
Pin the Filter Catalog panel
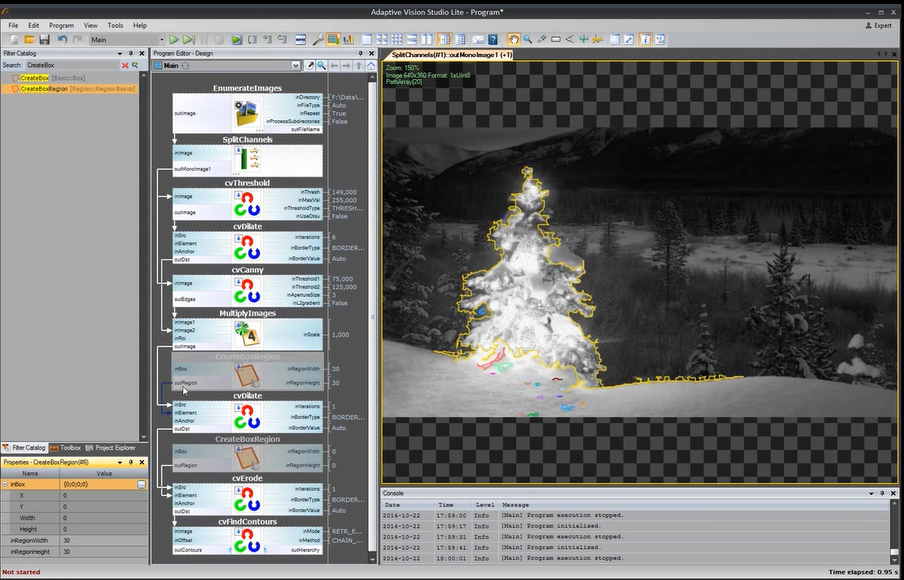131,53
